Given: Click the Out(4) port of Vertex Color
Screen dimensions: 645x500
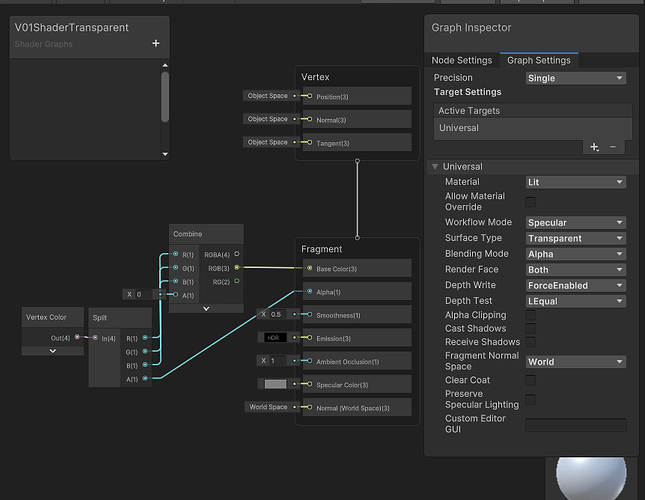Looking at the screenshot, I should tap(77, 337).
